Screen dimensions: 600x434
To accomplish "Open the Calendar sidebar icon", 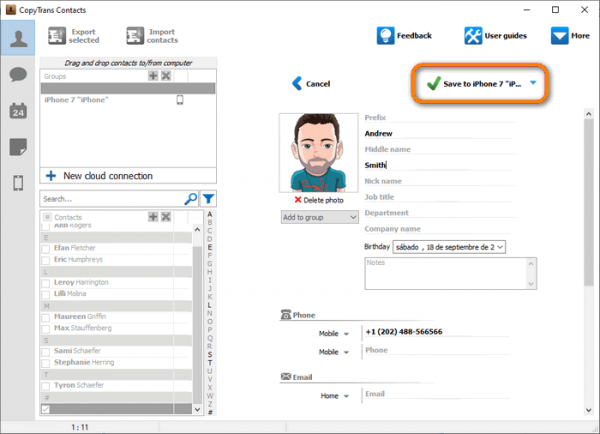I will (17, 111).
